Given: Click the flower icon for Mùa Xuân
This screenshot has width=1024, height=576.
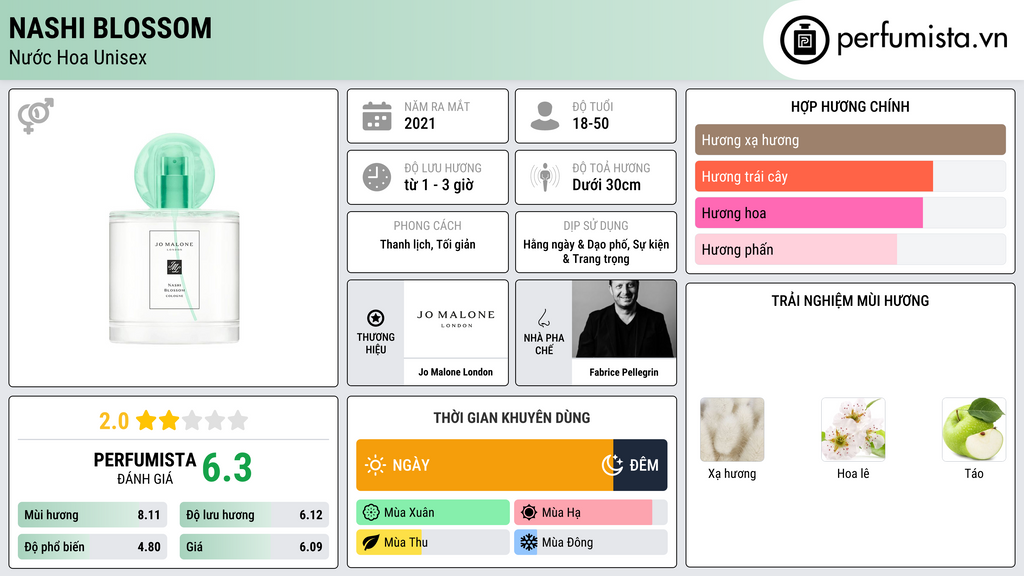Looking at the screenshot, I should click(x=371, y=512).
